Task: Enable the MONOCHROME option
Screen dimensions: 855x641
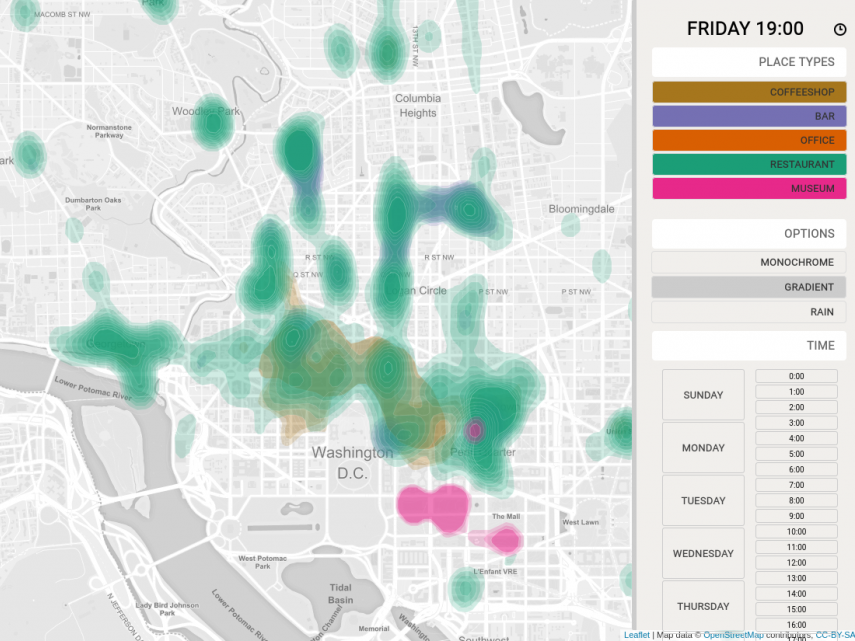Action: tap(749, 262)
